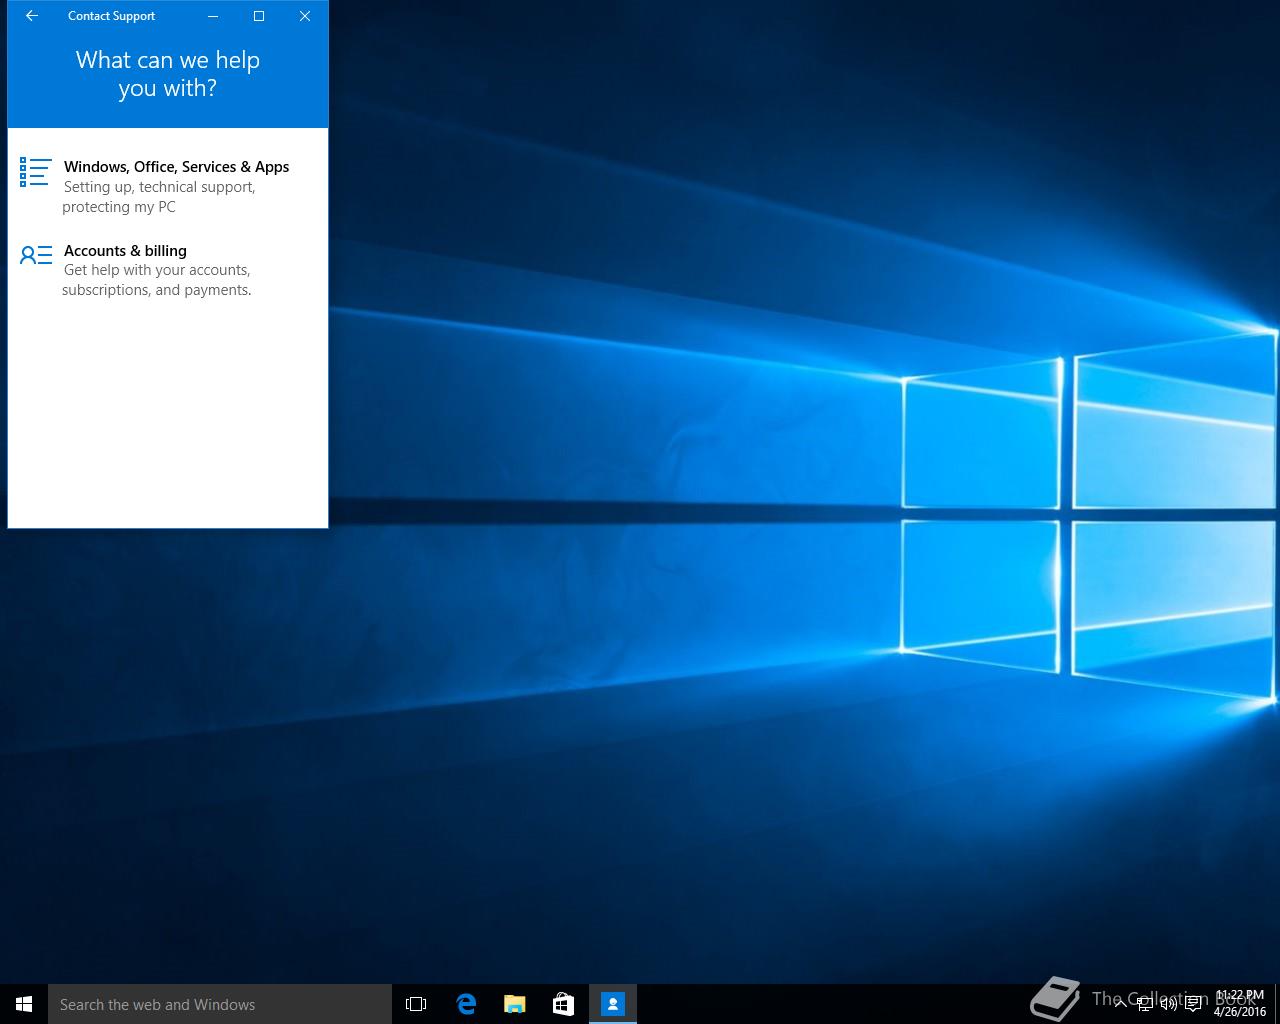Open the Action Center notifications icon
The height and width of the screenshot is (1024, 1280).
pos(1193,1004)
